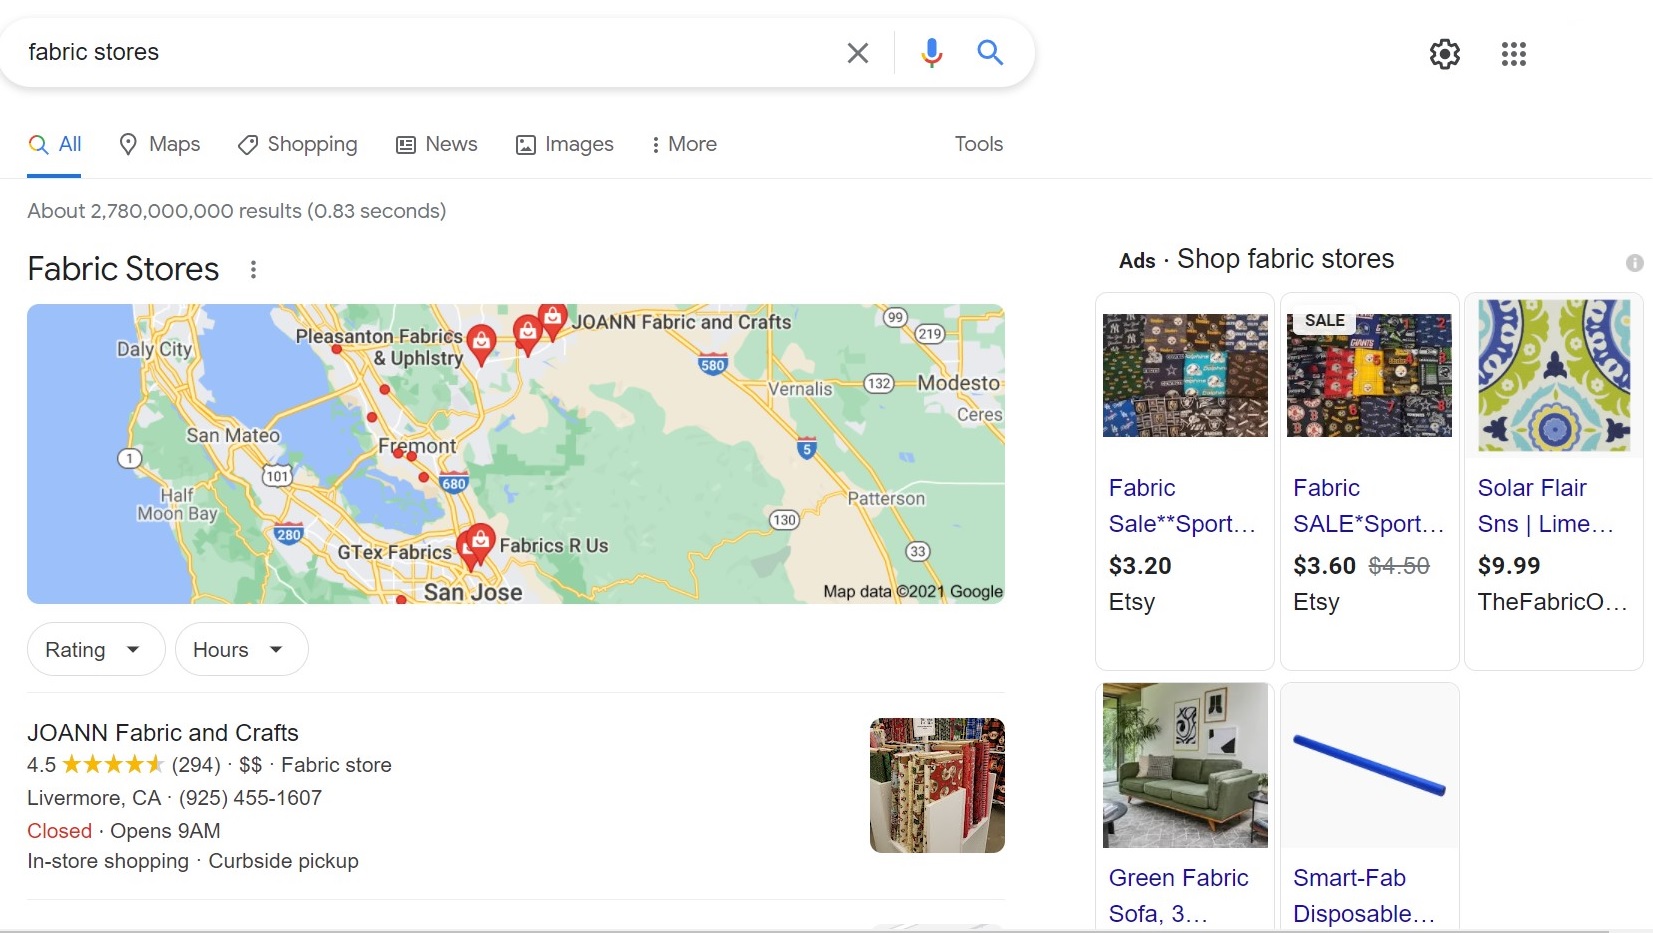
Task: Click the Modesto label on the map
Action: point(958,383)
